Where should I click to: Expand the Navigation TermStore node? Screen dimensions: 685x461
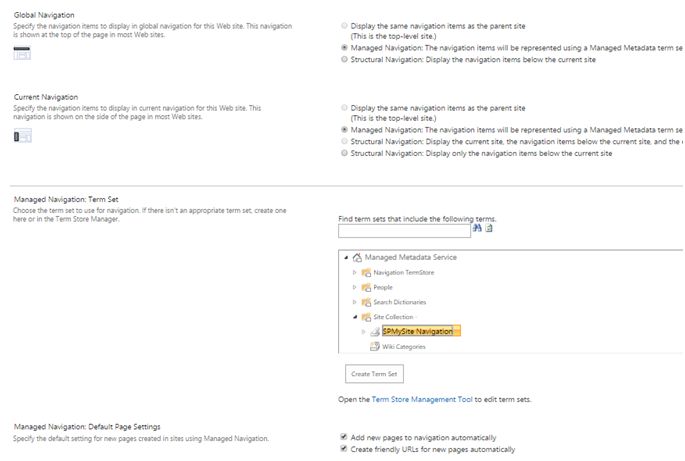pyautogui.click(x=353, y=272)
